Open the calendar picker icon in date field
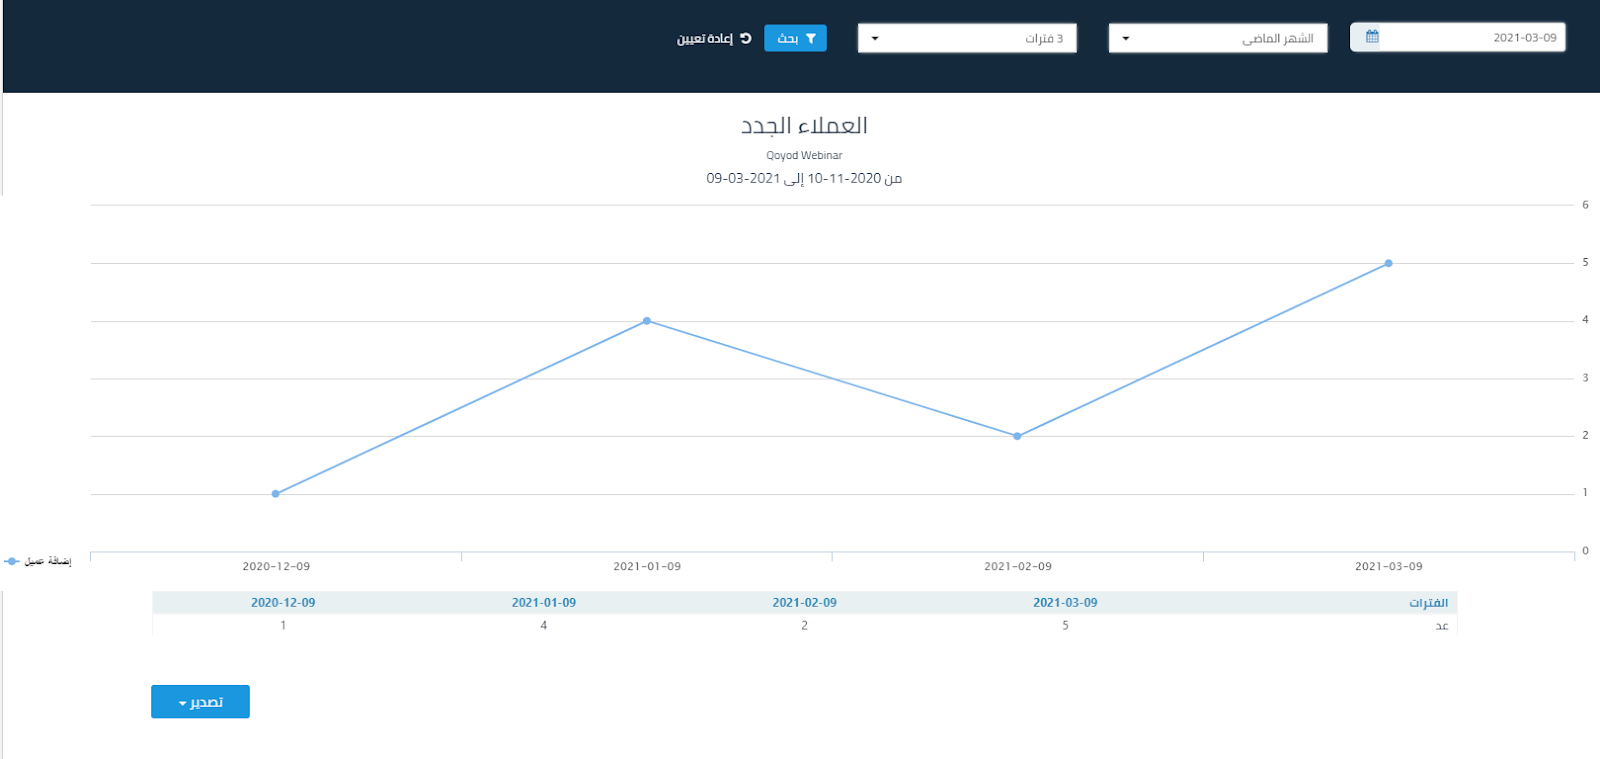The height and width of the screenshot is (759, 1600). (x=1372, y=37)
